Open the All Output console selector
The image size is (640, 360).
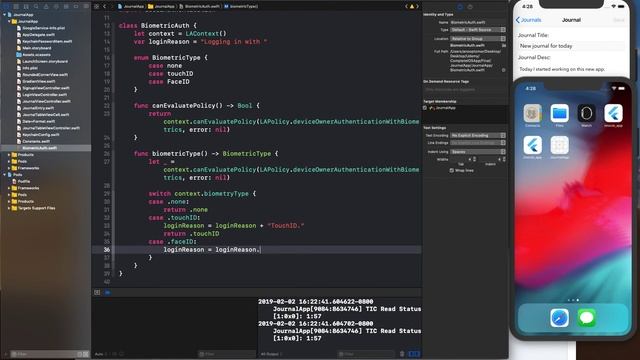point(271,354)
